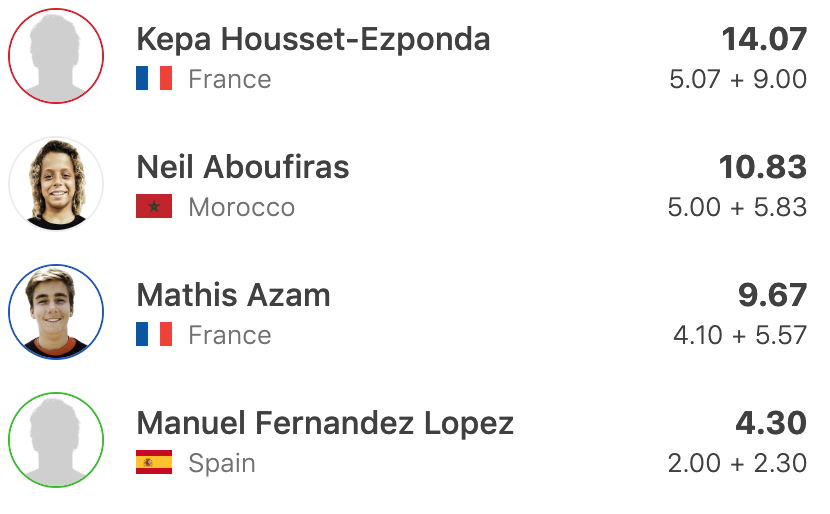This screenshot has height=514, width=830.
Task: Click Mathis Azam's profile photo
Action: pos(56,312)
